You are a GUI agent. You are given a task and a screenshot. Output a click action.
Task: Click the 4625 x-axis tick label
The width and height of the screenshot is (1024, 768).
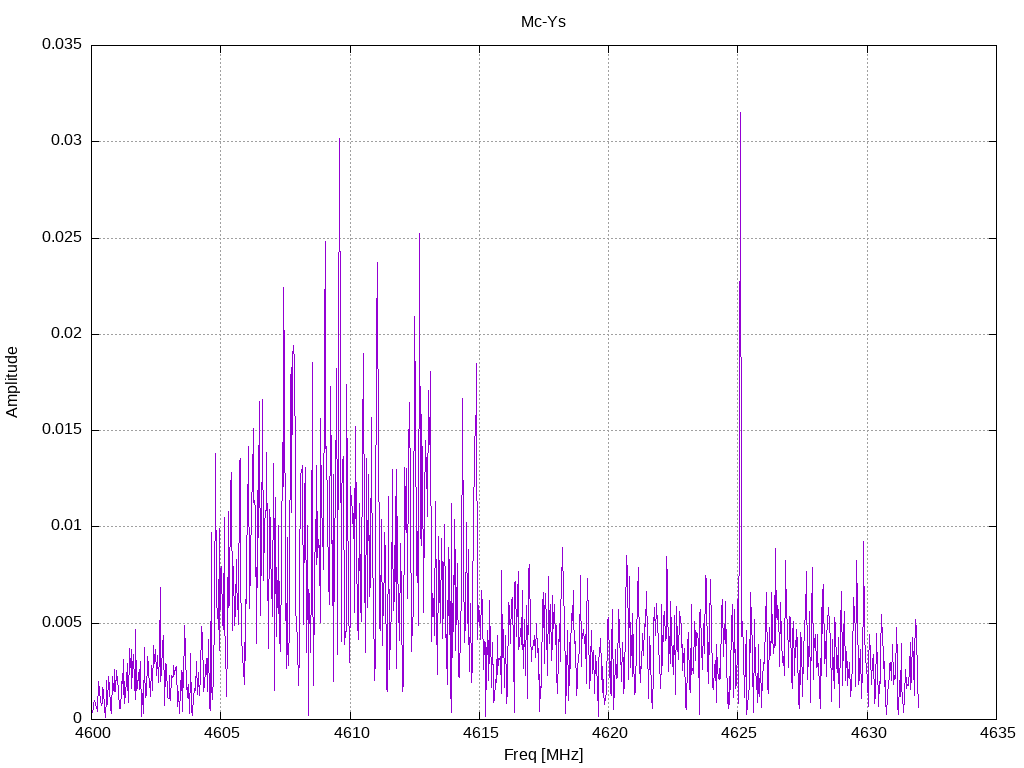(x=737, y=733)
